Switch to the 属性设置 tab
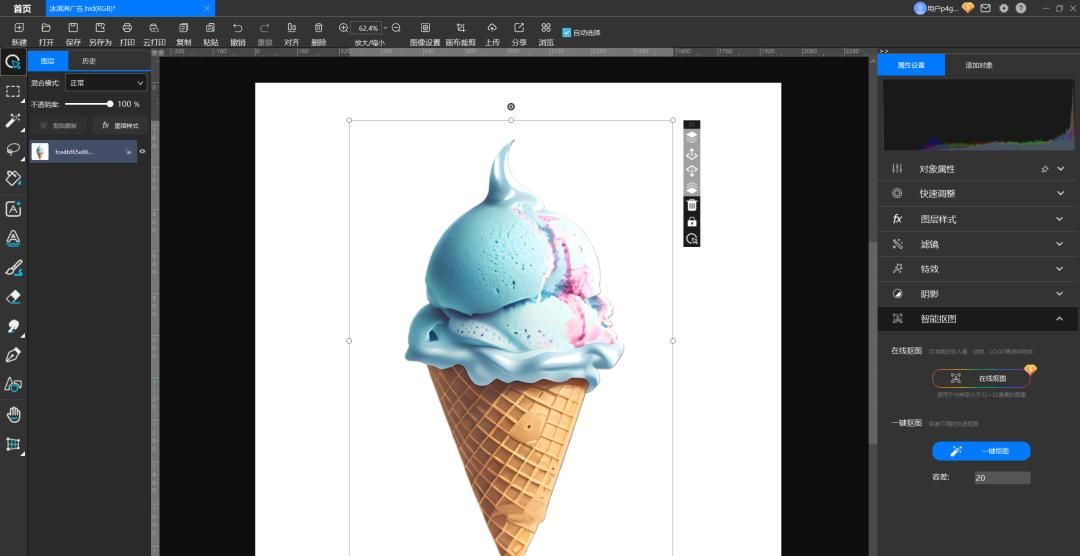This screenshot has height=556, width=1080. [x=911, y=65]
